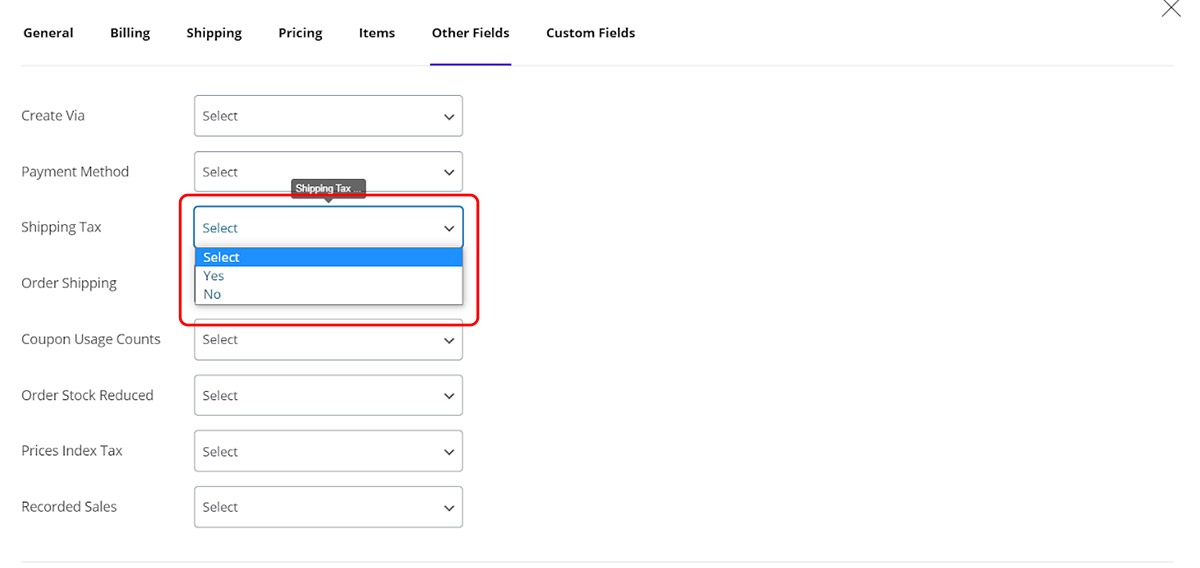Go to the Shipping tab

[x=214, y=33]
